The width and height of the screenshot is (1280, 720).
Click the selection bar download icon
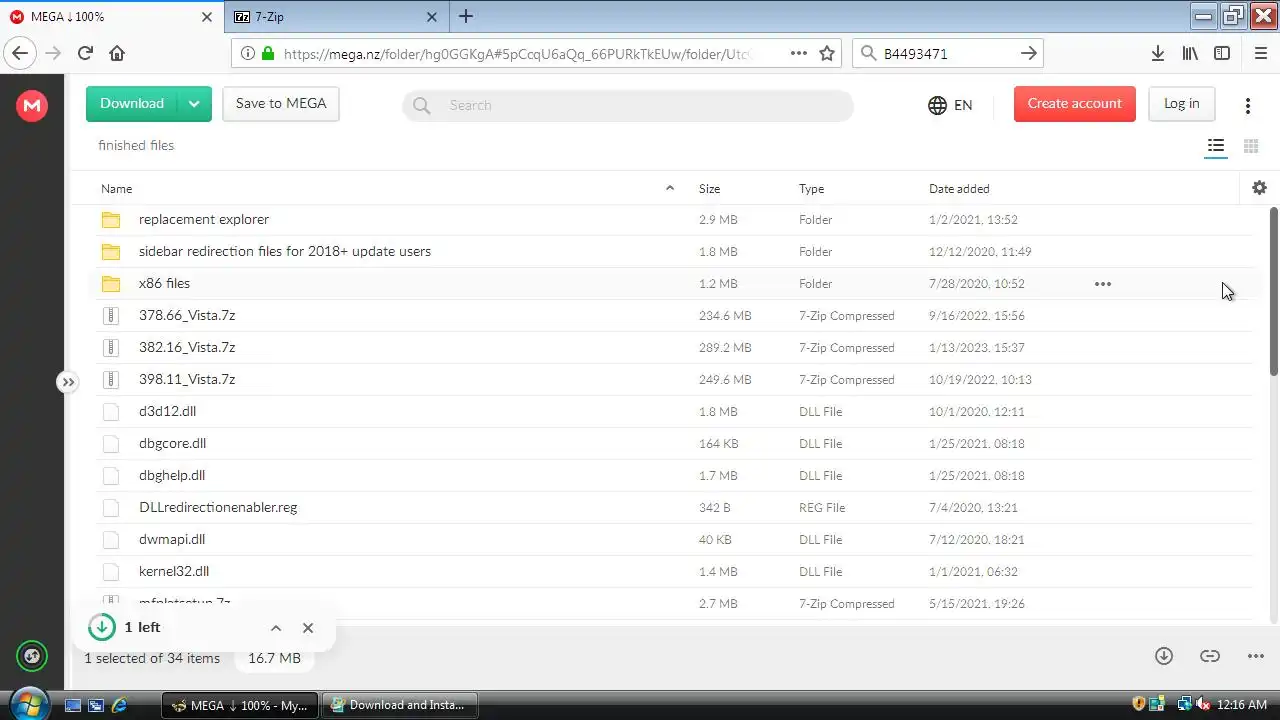pyautogui.click(x=1163, y=656)
